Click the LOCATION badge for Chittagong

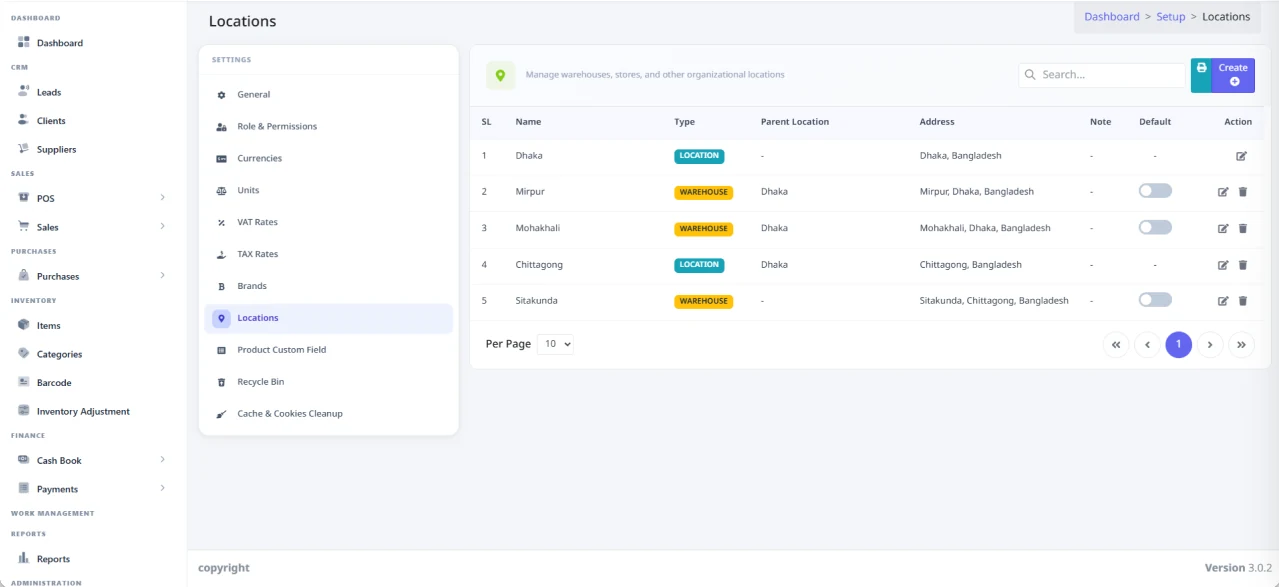699,265
